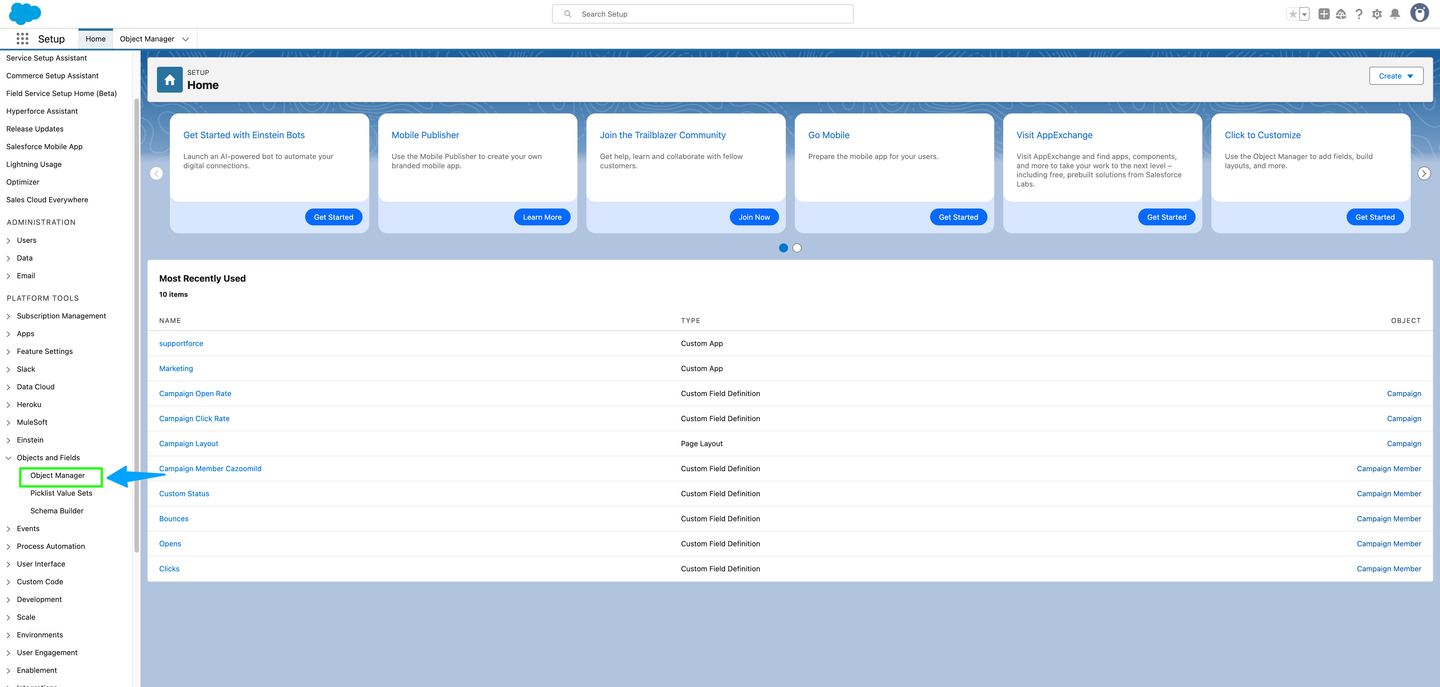Click the favorites star icon
Viewport: 1440px width, 687px height.
1293,14
